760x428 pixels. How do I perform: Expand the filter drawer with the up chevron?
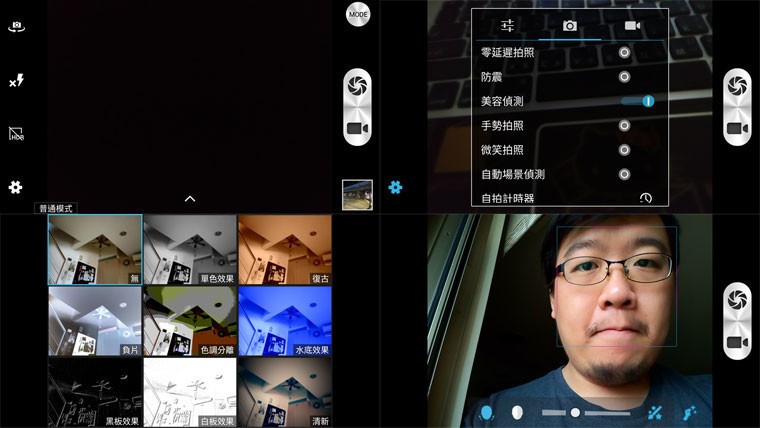point(190,199)
